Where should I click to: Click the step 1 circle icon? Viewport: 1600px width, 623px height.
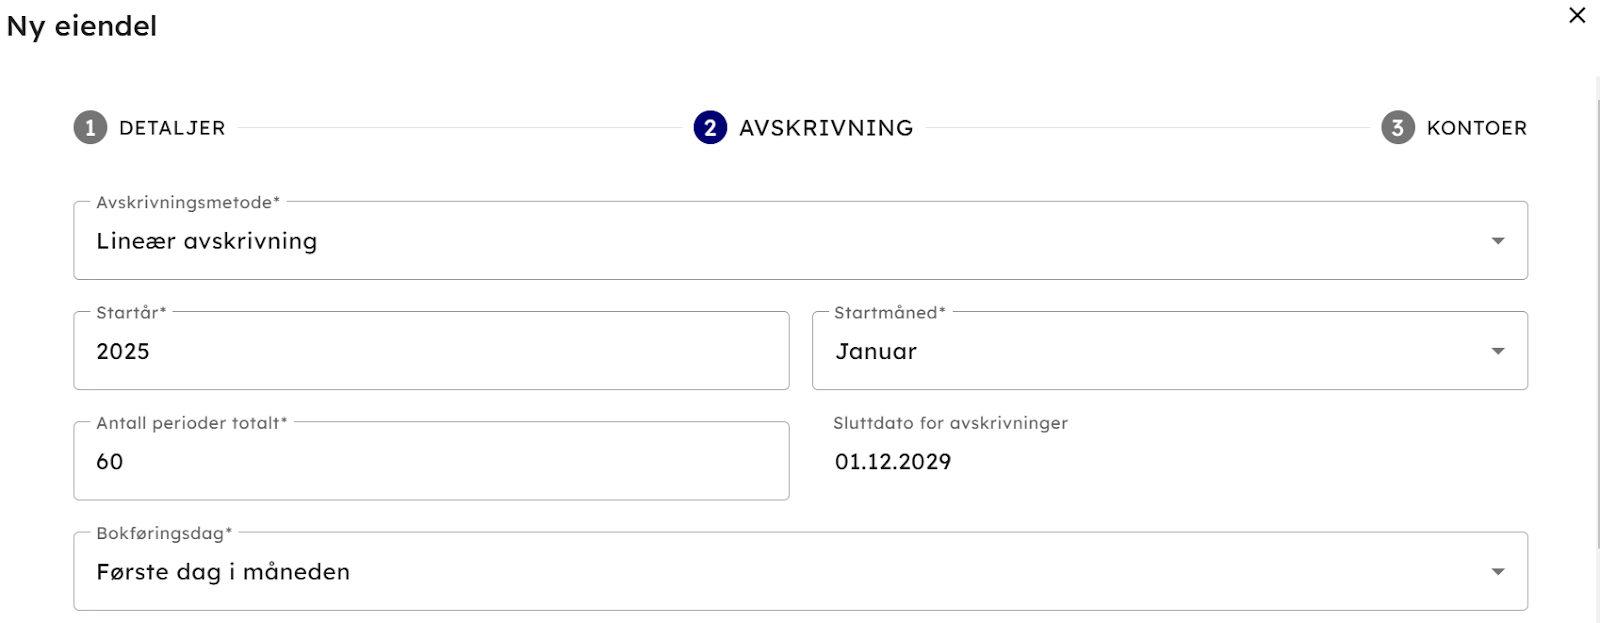click(90, 128)
